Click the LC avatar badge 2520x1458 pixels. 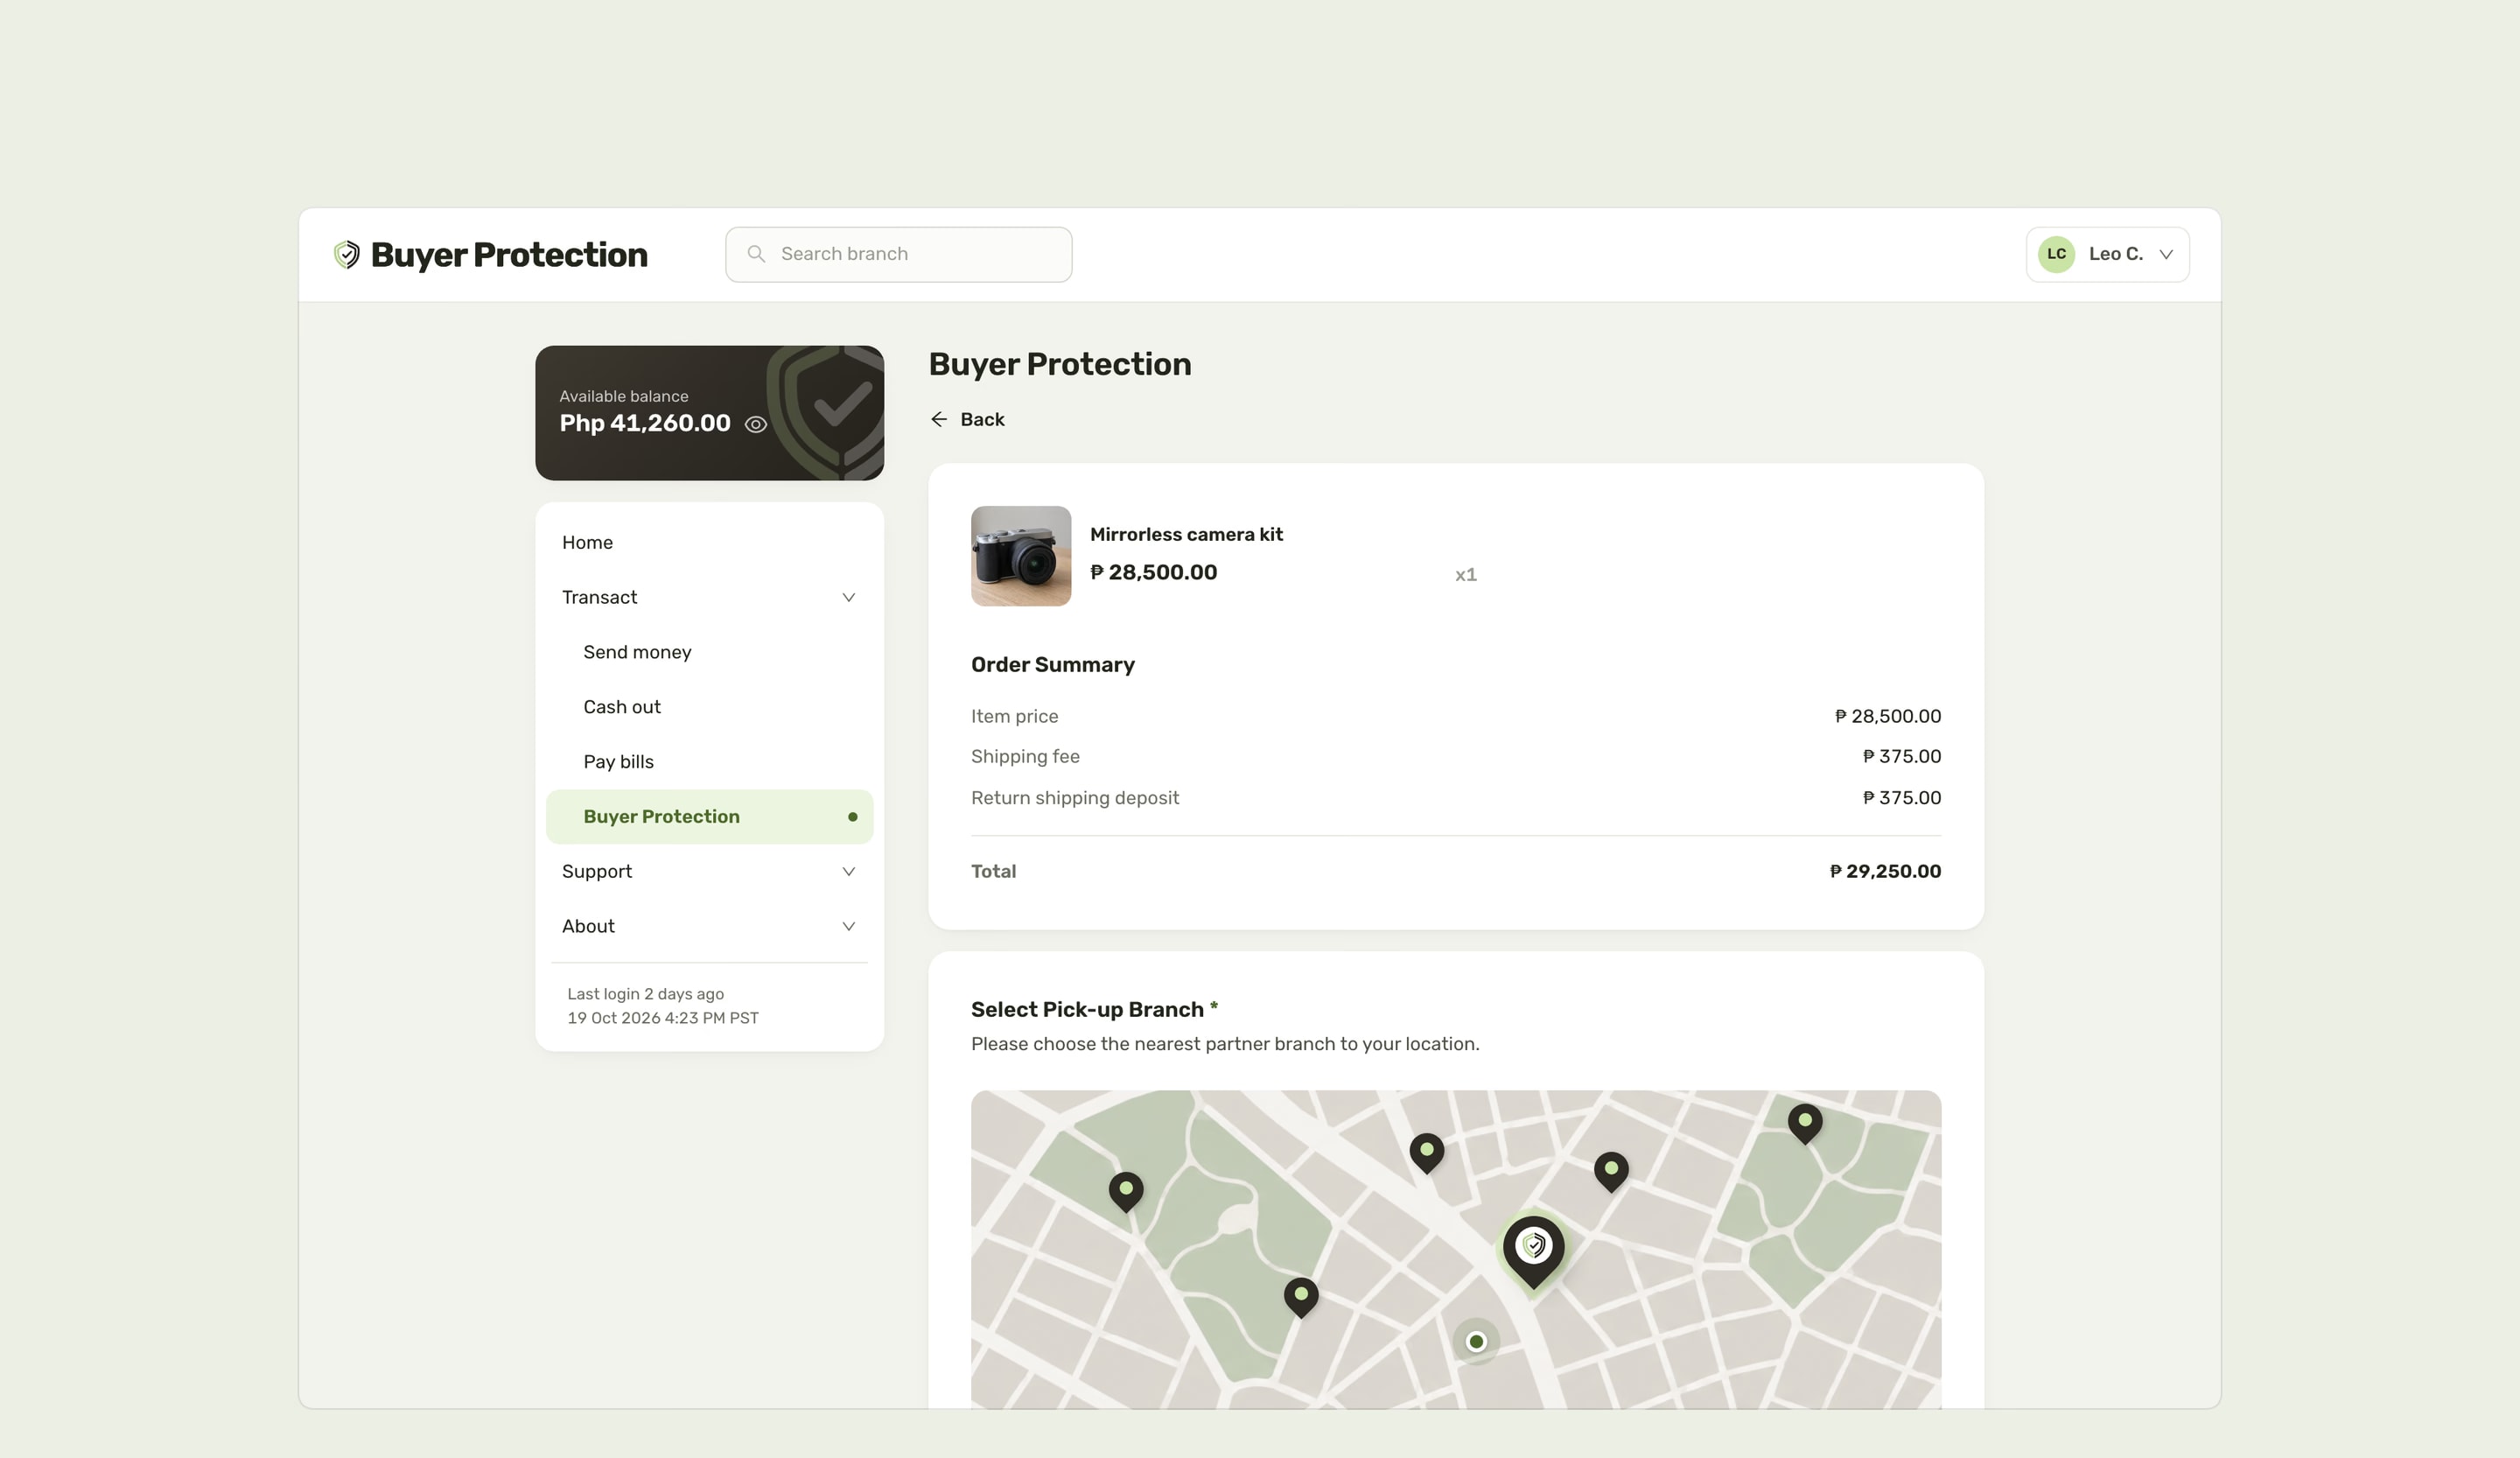2056,254
